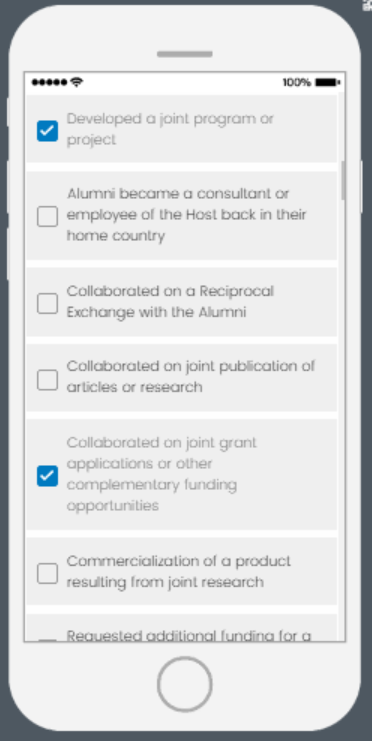Select the Alumni became a consultant row

point(182,215)
